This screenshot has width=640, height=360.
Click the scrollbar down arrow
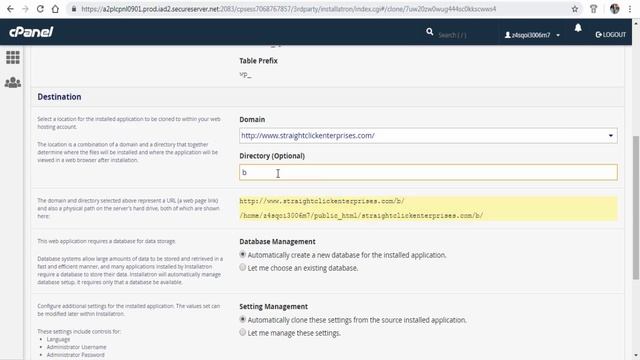(636, 355)
